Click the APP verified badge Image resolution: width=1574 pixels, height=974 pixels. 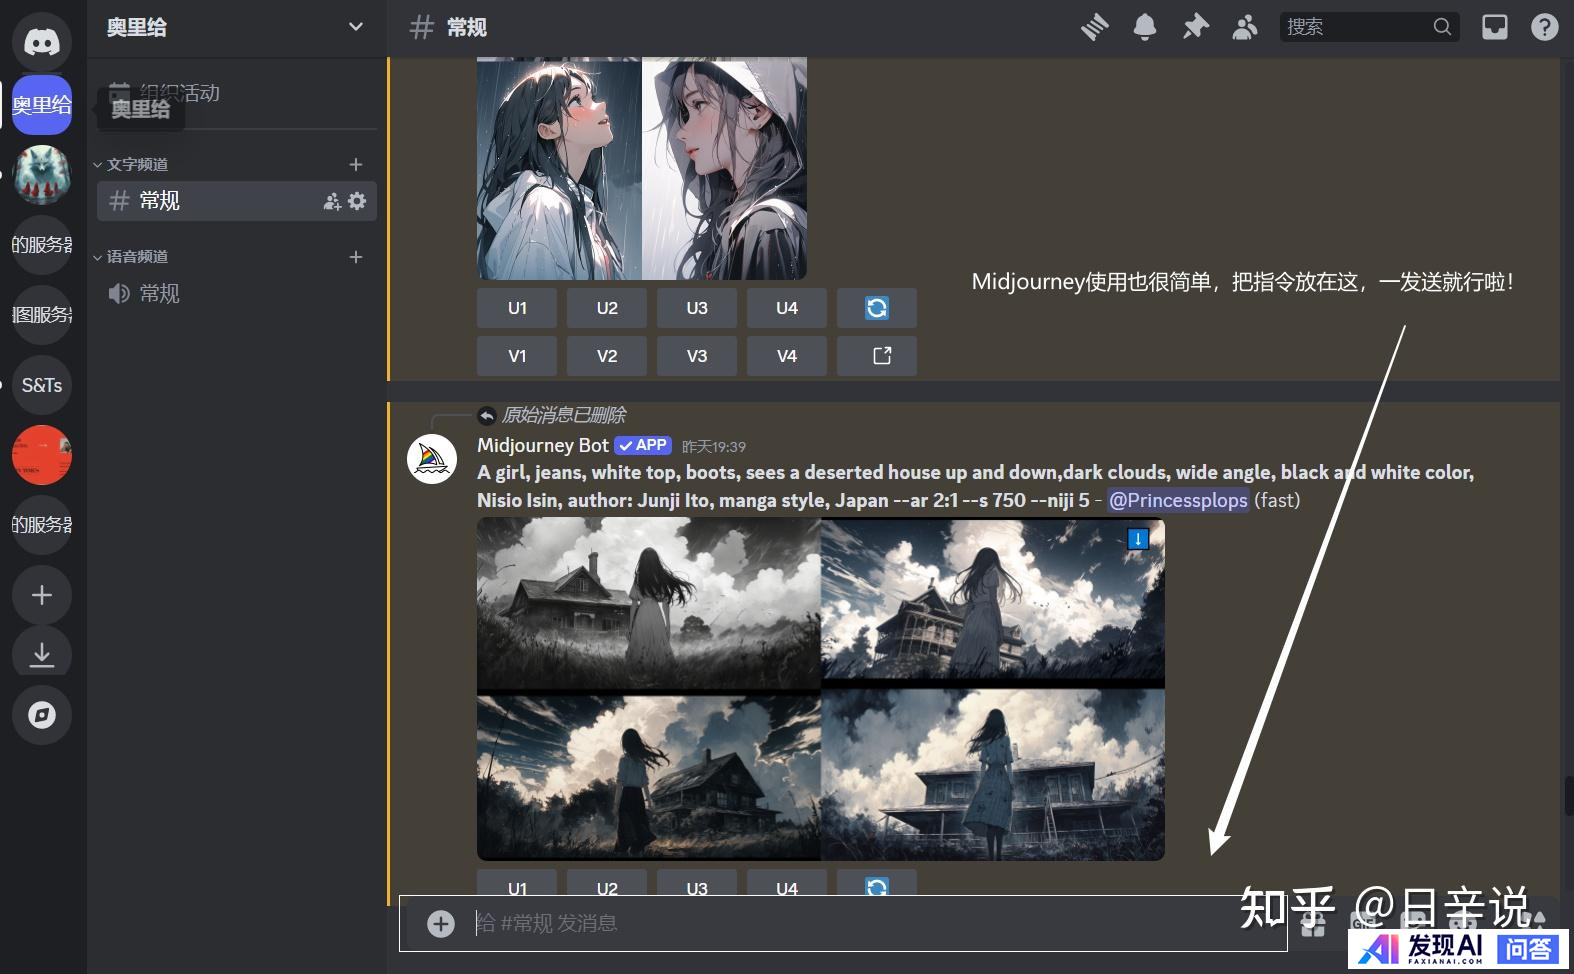tap(643, 445)
